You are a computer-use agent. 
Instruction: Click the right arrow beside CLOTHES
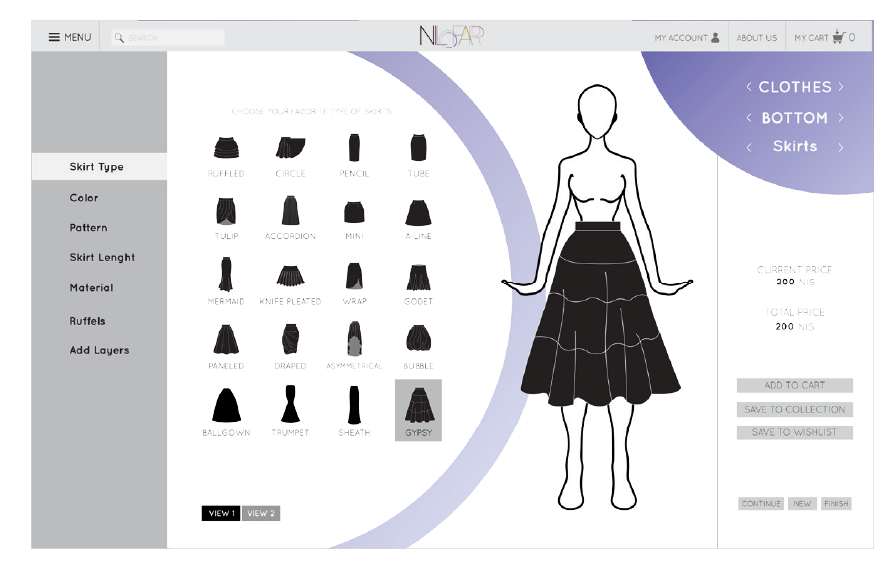click(840, 87)
